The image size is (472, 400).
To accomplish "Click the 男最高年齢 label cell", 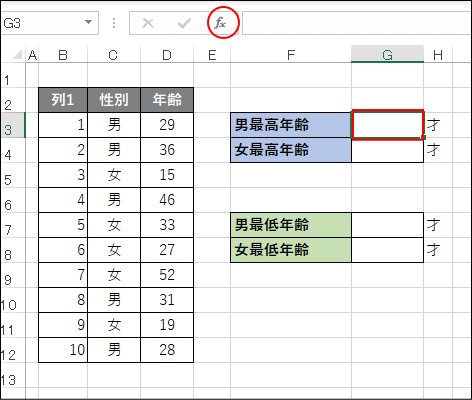I will [291, 125].
